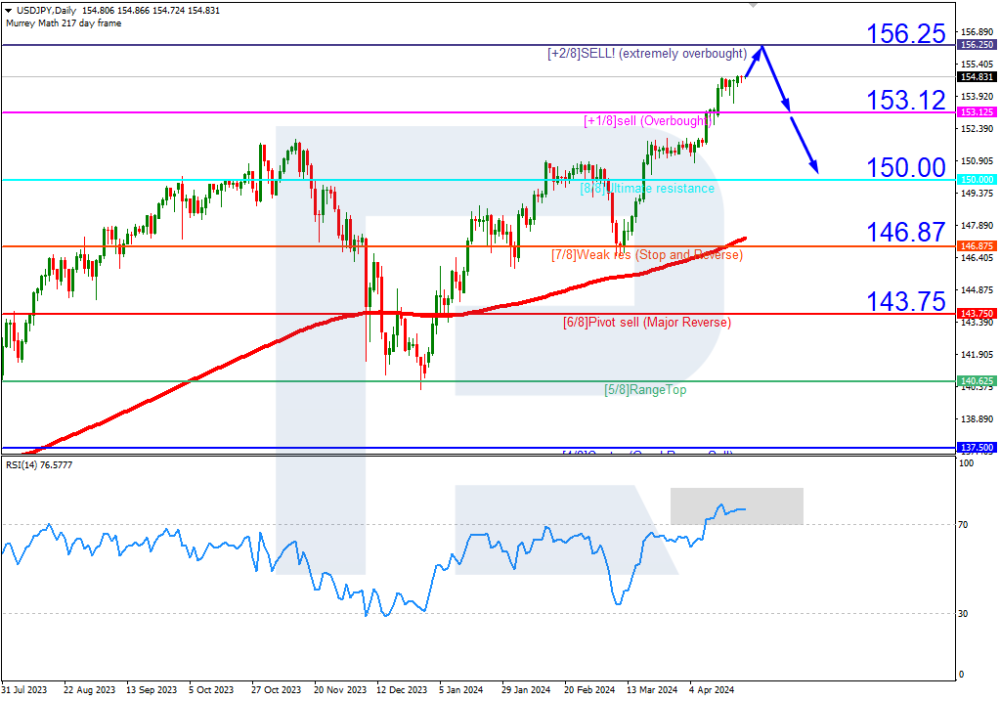The image size is (1000, 701).
Task: Click the upward blue arrow tip at 156.25
Action: [x=763, y=47]
